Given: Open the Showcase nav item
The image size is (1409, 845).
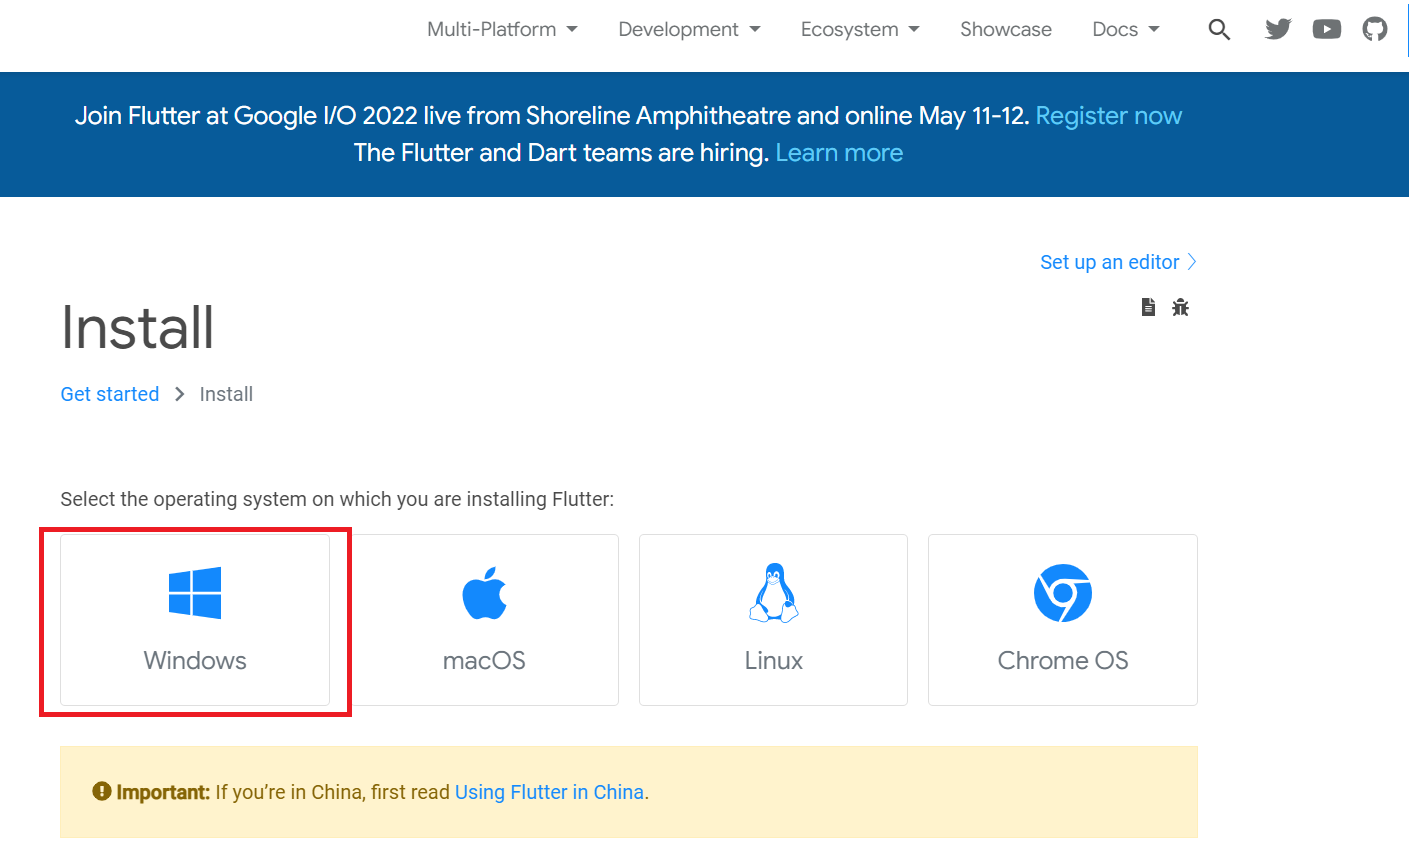Looking at the screenshot, I should click(1006, 29).
